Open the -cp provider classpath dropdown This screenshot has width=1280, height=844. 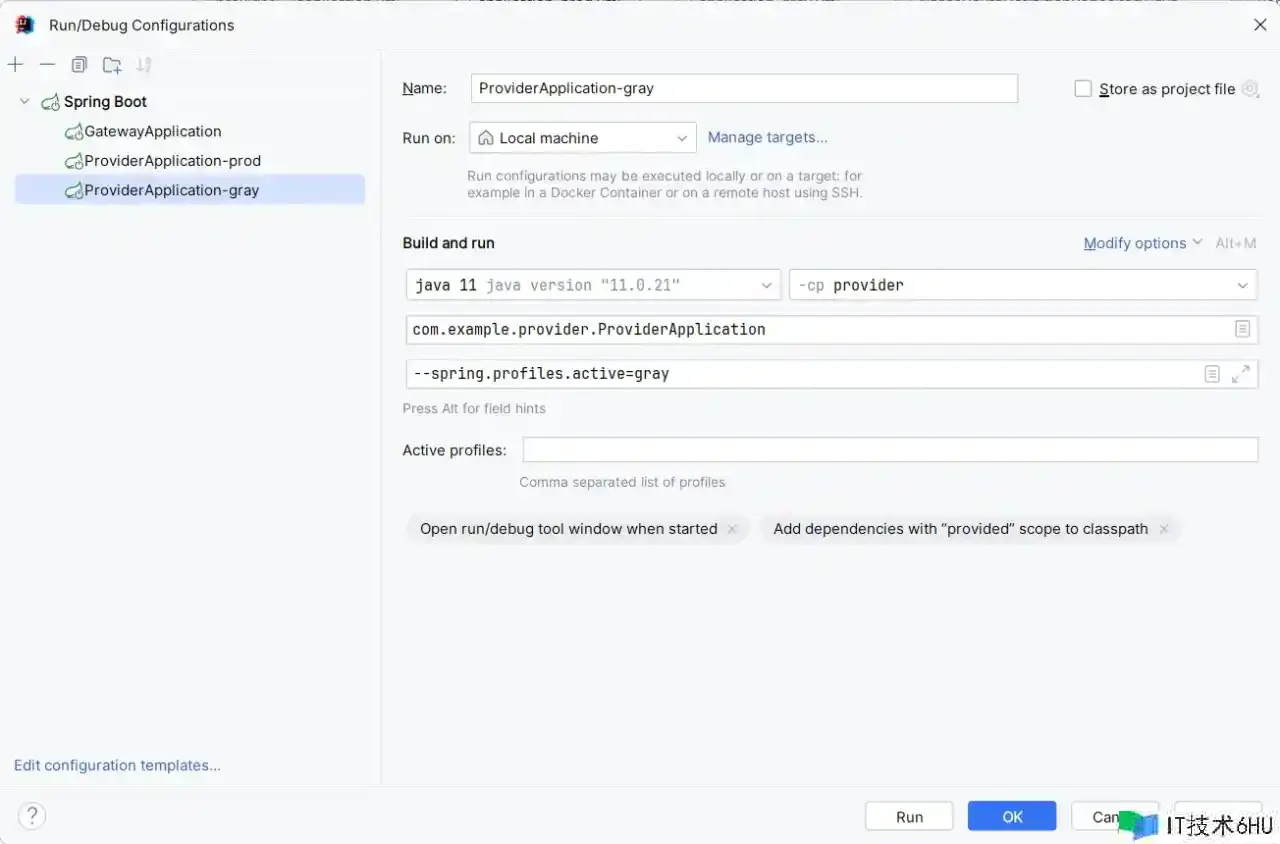1022,285
